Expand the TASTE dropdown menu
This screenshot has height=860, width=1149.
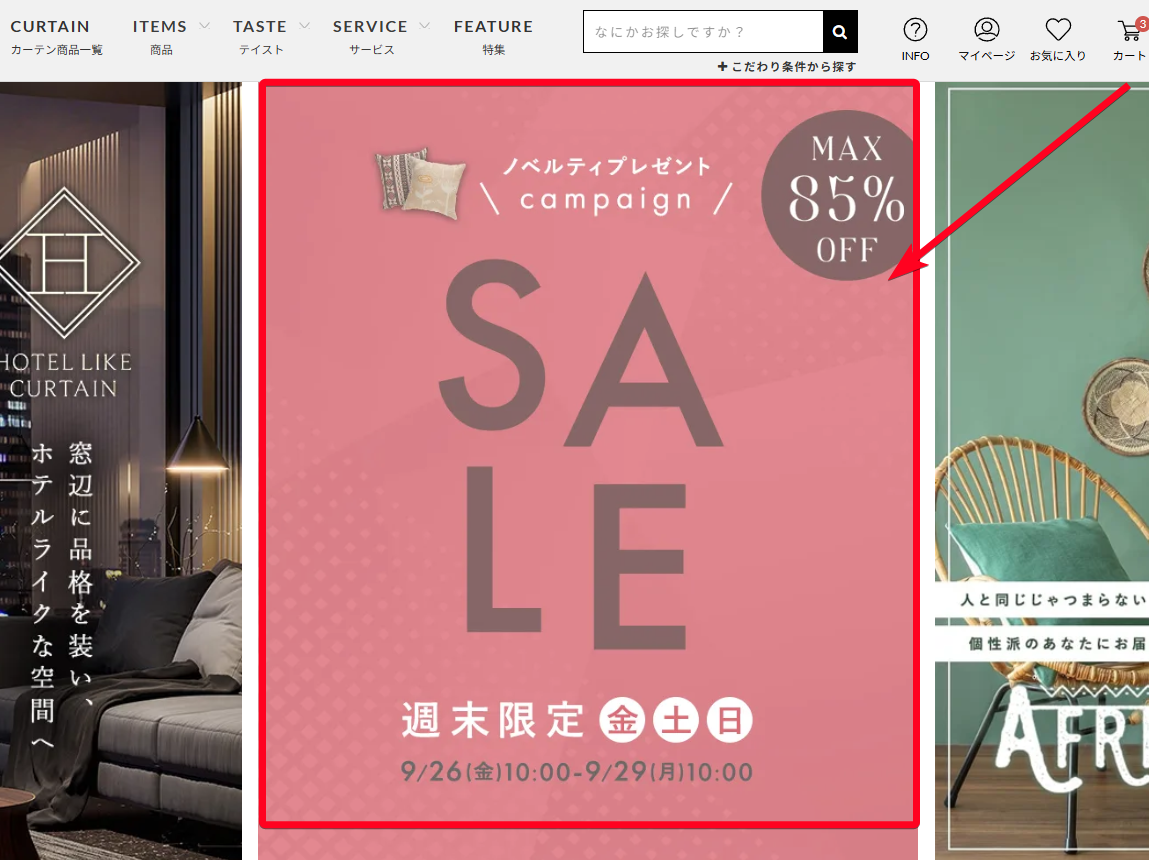(270, 37)
